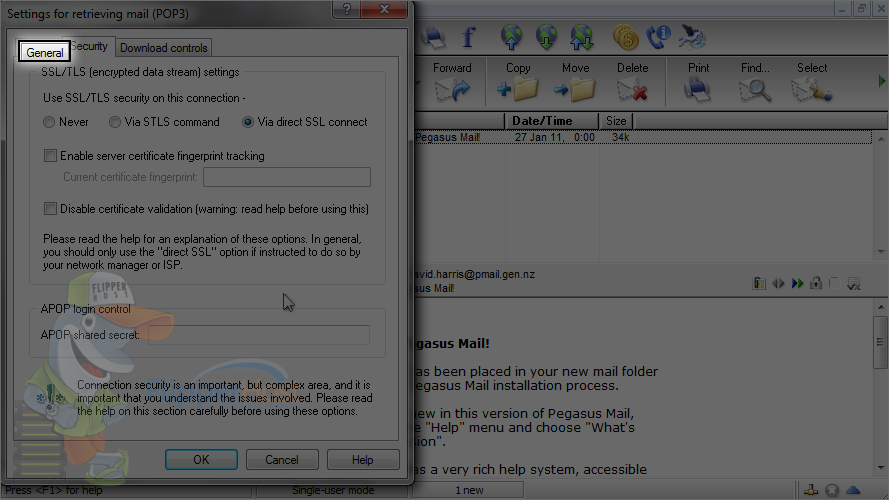Click the preview pane scrollbar thumb

880,342
